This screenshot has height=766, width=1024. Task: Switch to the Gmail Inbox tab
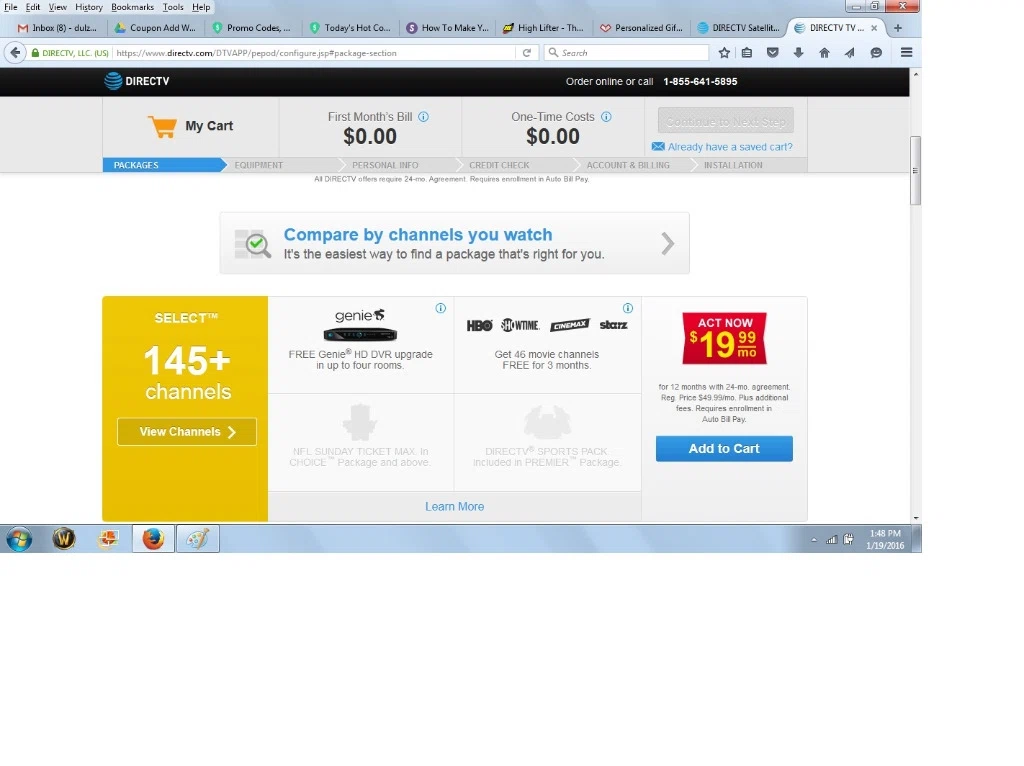point(57,28)
